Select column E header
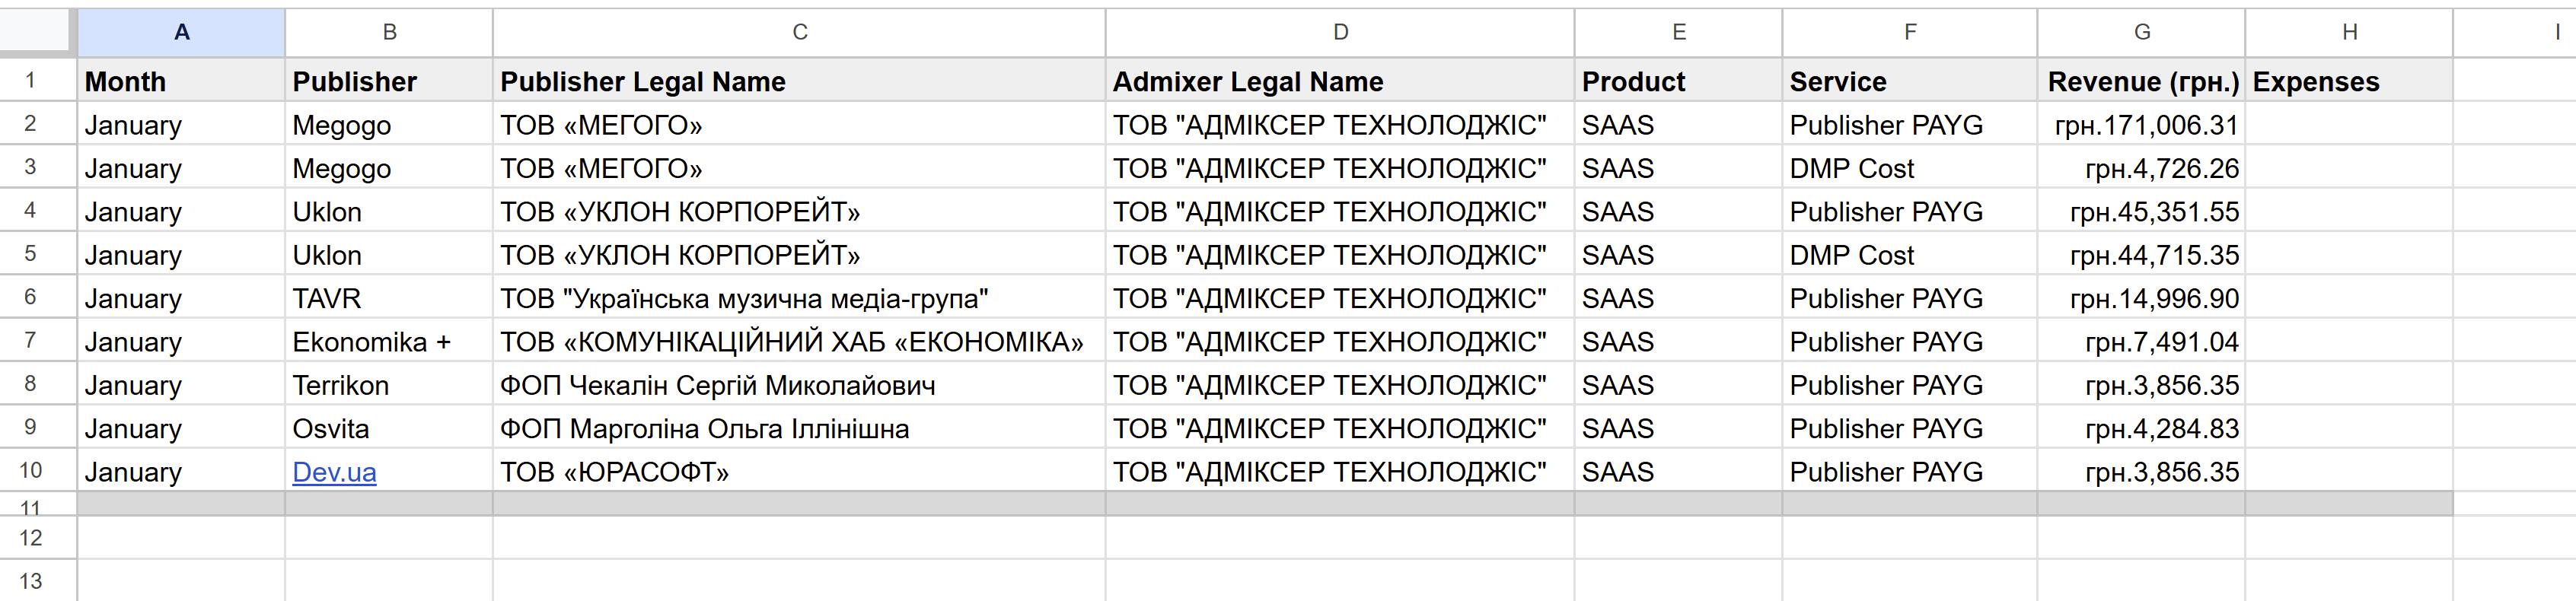 click(x=1679, y=32)
